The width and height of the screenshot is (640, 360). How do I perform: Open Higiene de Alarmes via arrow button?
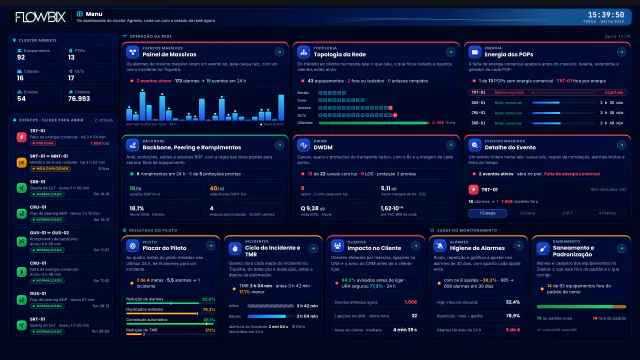click(x=518, y=245)
